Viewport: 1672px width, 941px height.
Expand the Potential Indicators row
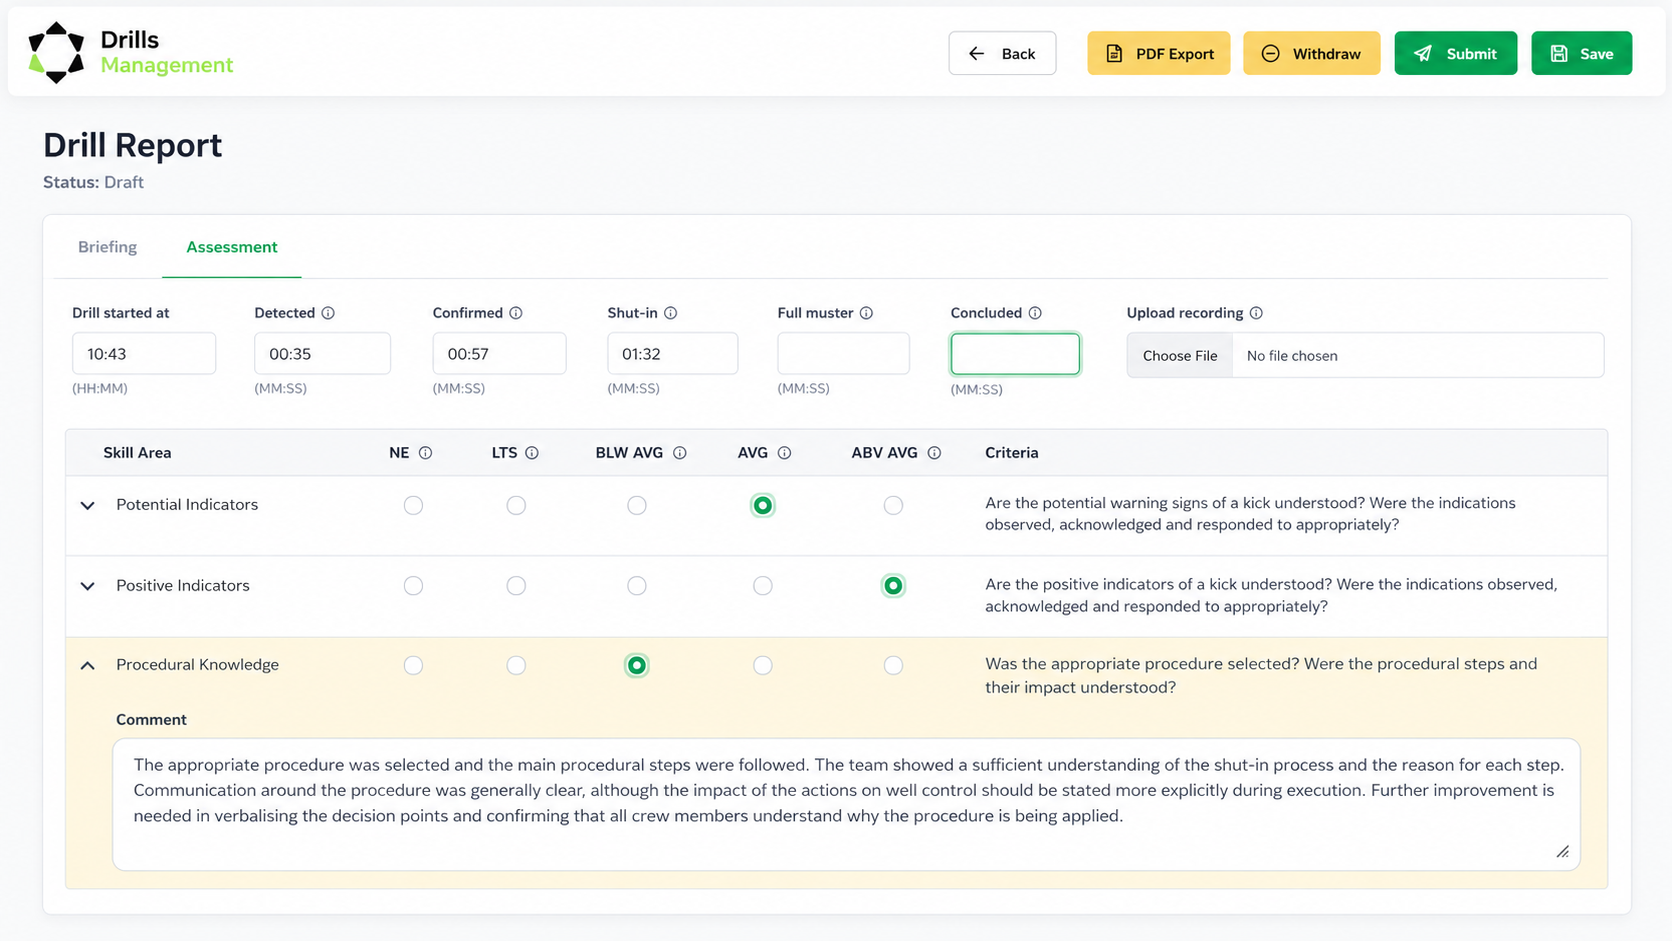click(88, 506)
